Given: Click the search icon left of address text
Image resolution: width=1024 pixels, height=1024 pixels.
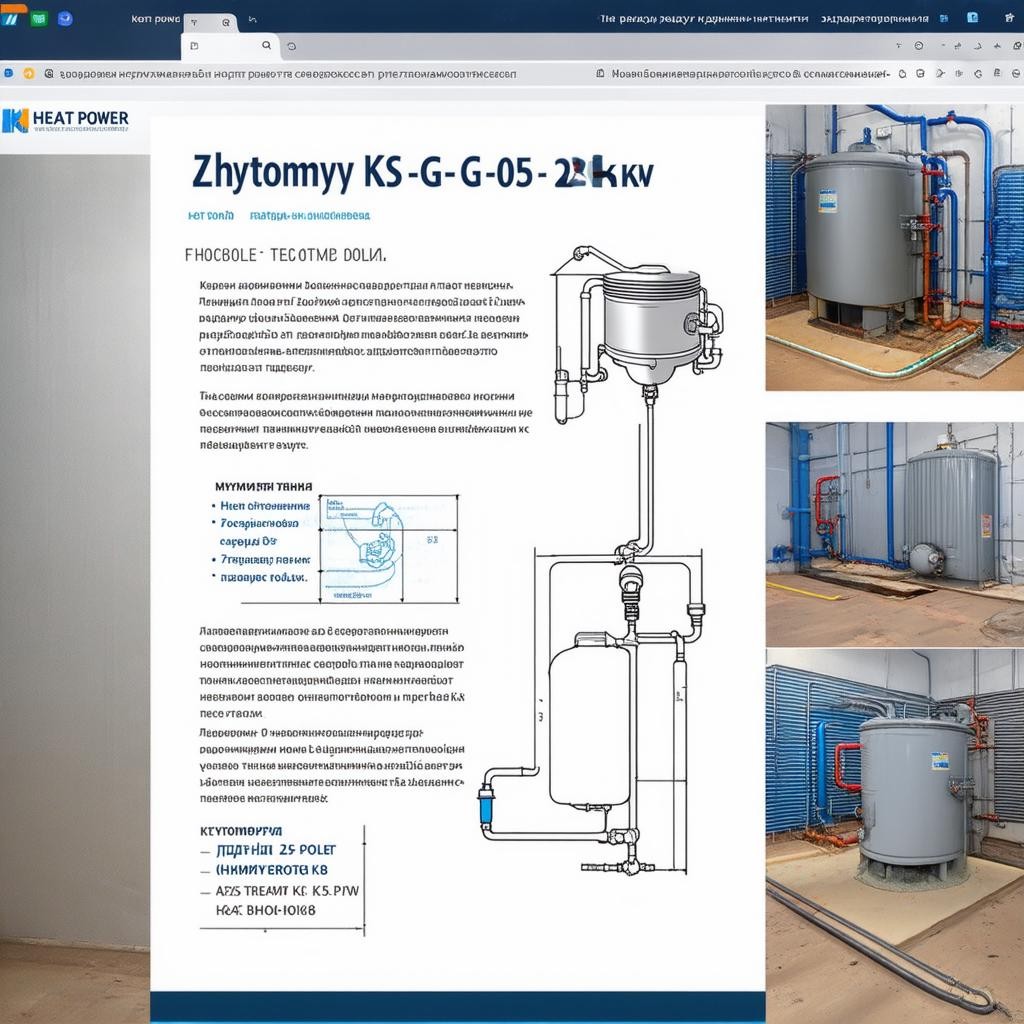Looking at the screenshot, I should 49,73.
